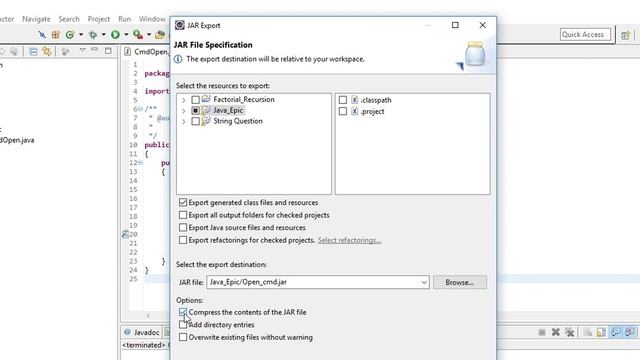Enable Export refactorings for checked projects

(183, 240)
